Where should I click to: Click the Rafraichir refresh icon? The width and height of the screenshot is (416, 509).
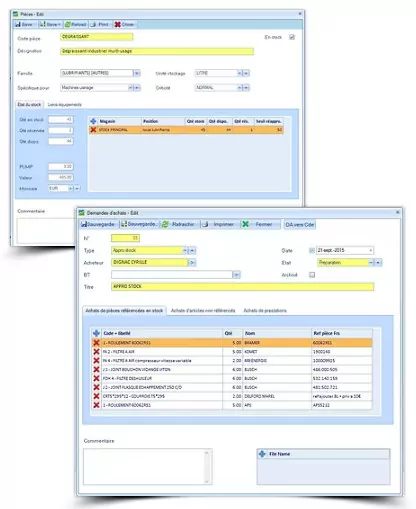click(165, 224)
